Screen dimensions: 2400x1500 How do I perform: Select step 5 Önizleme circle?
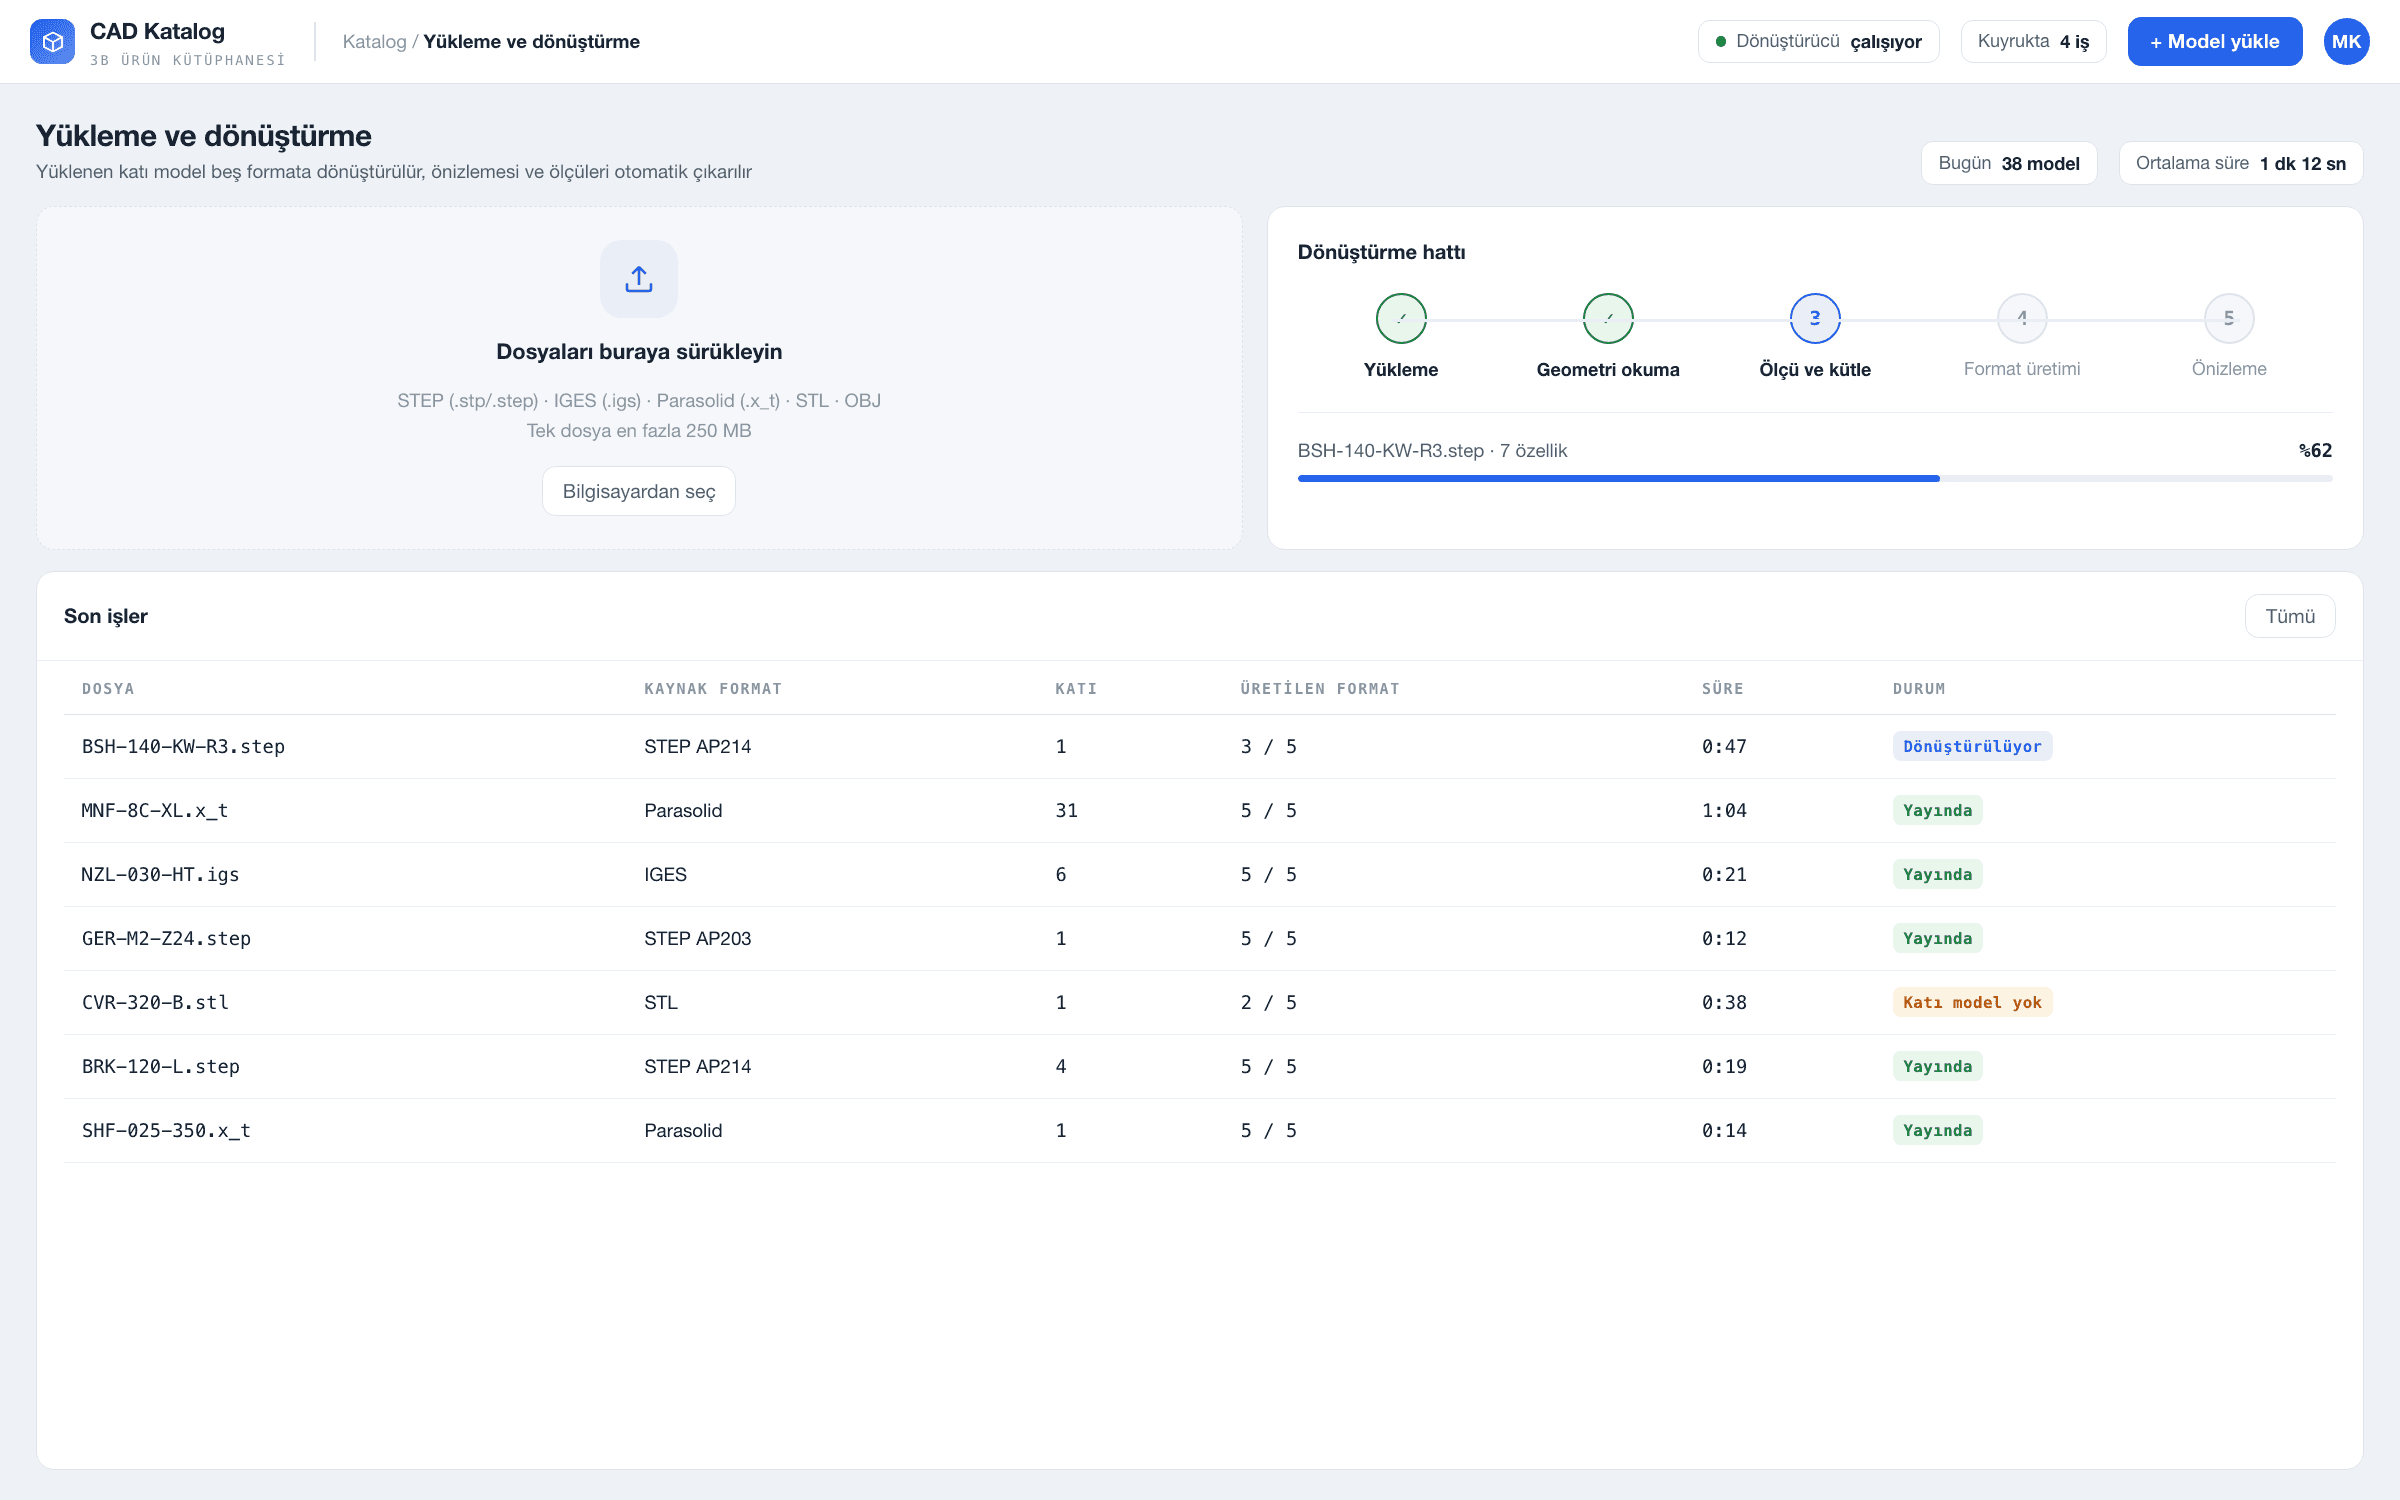2229,318
